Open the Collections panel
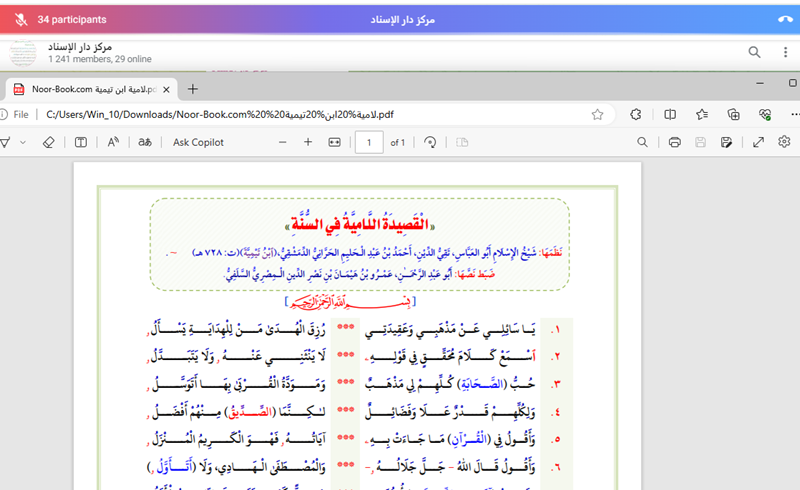800x490 pixels. [733, 114]
